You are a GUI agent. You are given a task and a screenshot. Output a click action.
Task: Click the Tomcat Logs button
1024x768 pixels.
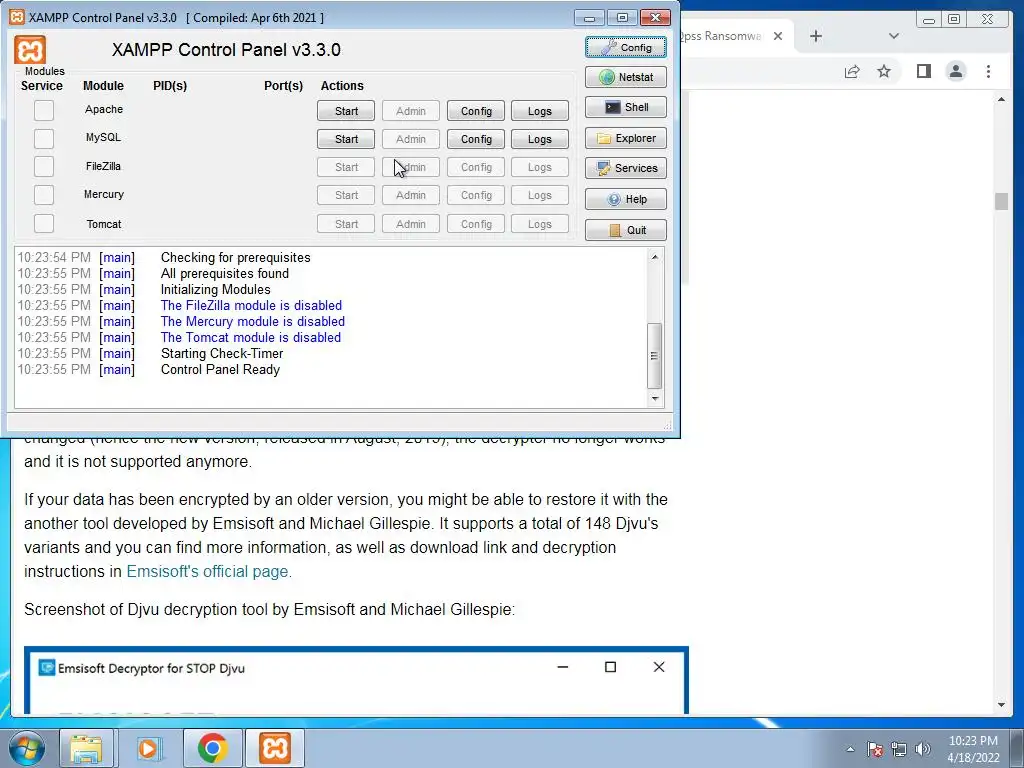(x=539, y=224)
